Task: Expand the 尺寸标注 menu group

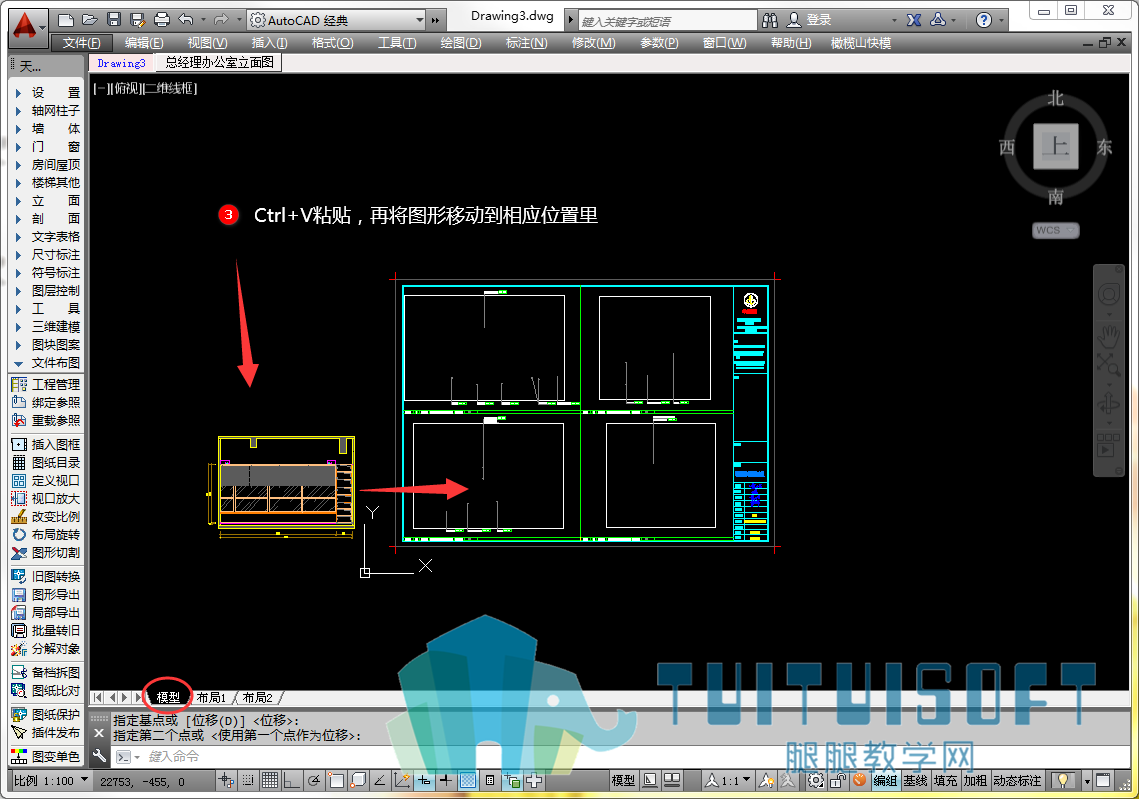Action: [x=48, y=255]
